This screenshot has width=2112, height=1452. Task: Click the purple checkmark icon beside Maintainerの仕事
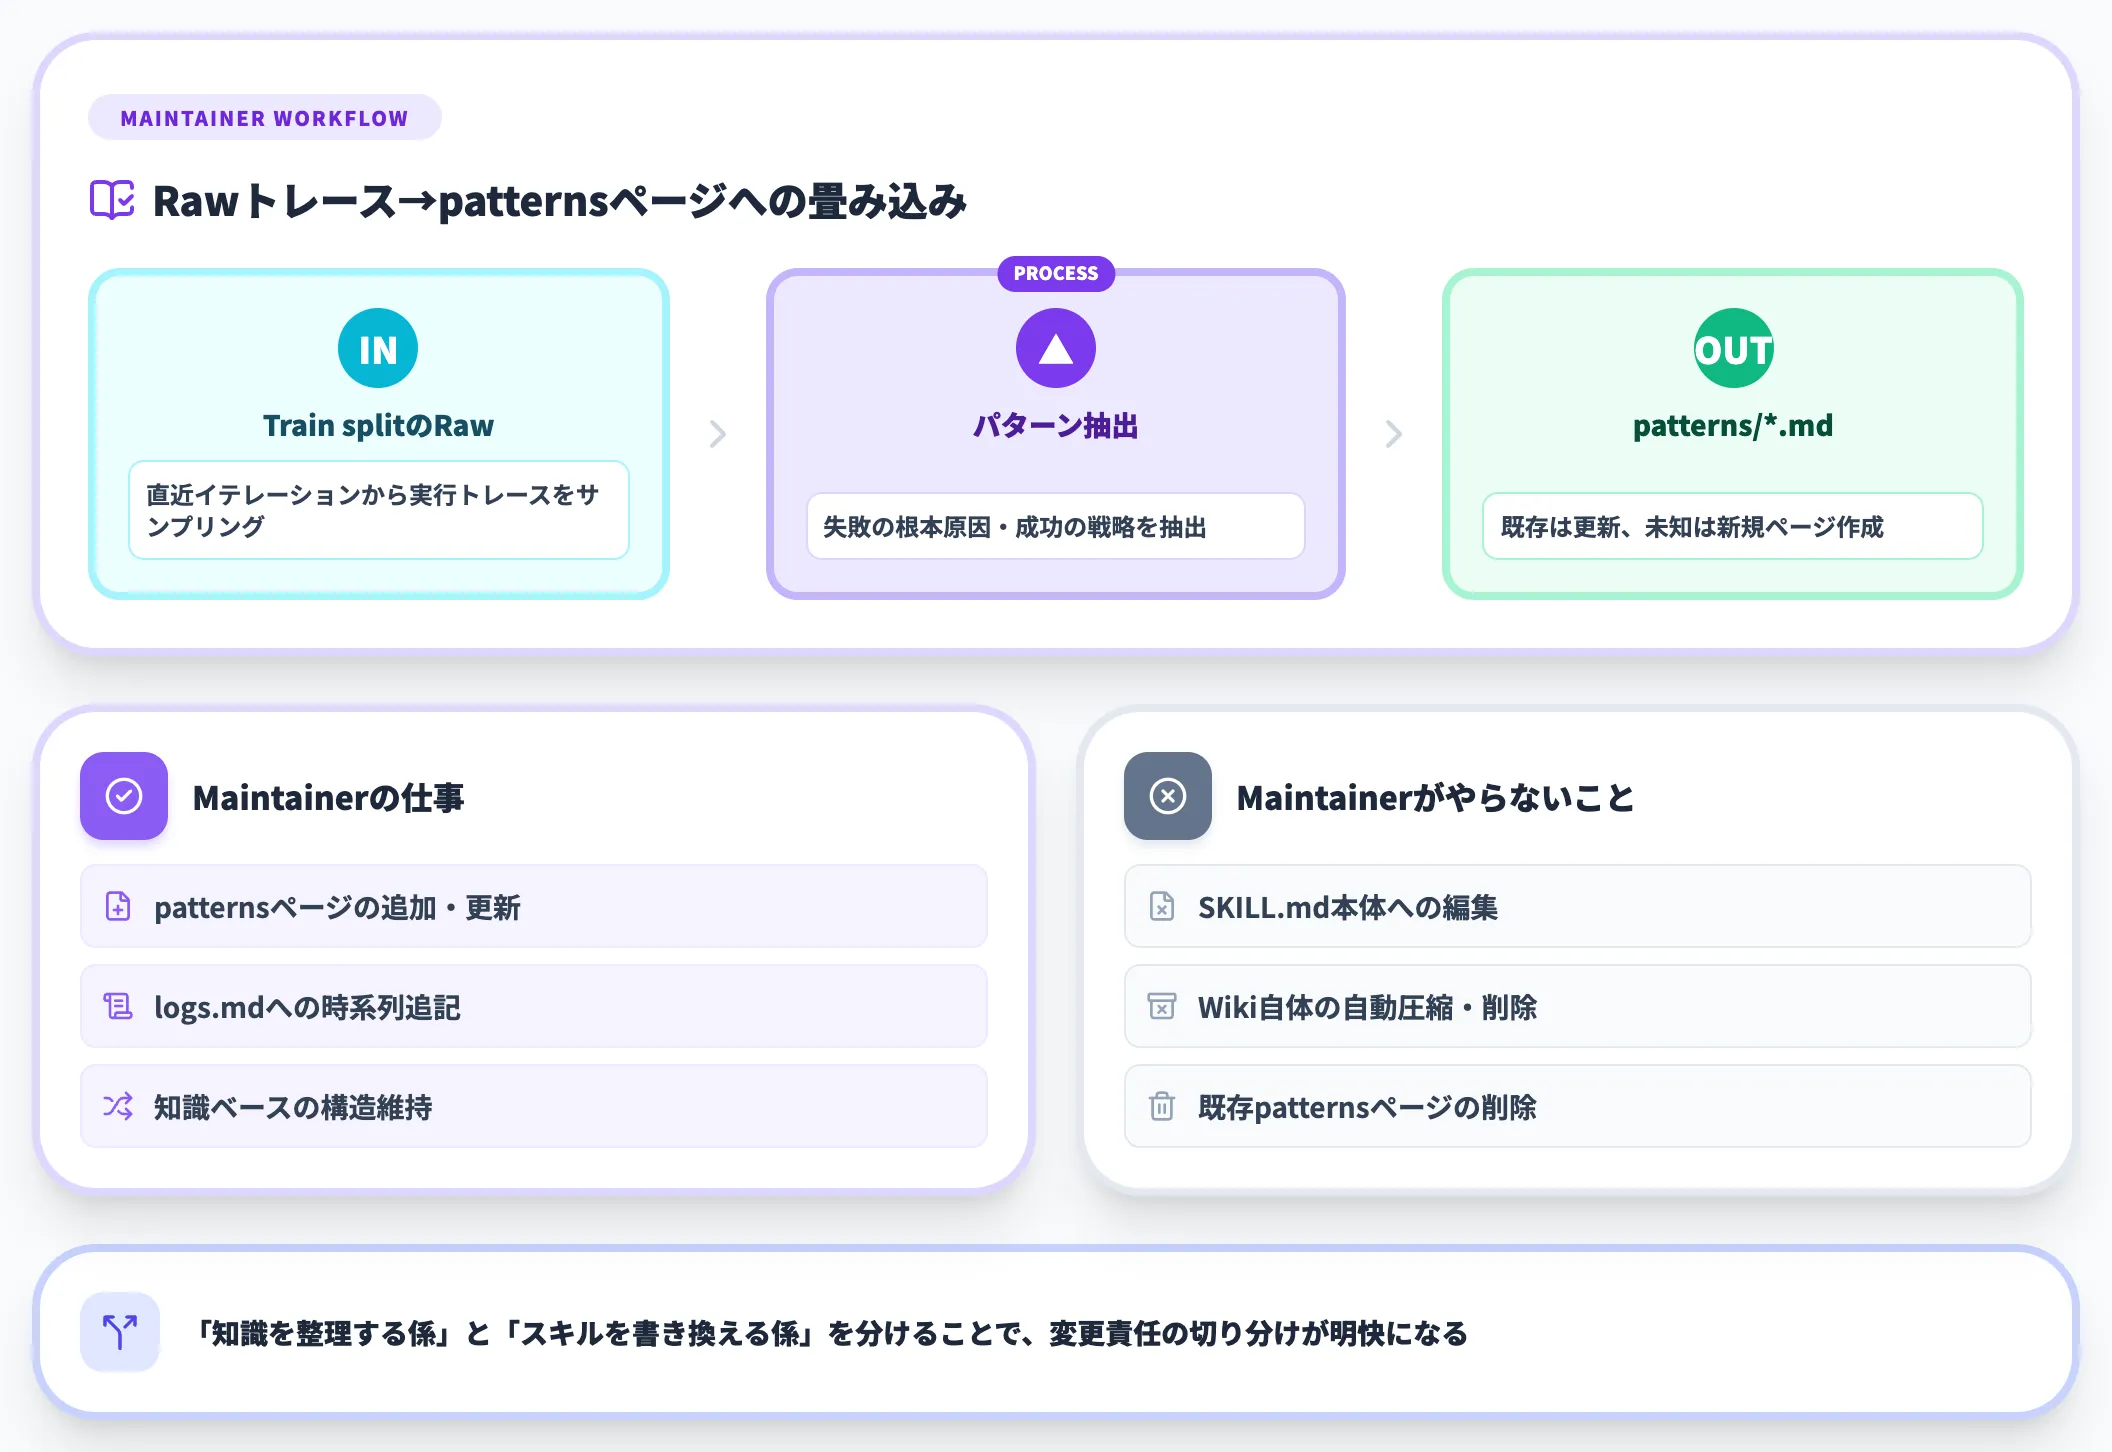pos(124,796)
